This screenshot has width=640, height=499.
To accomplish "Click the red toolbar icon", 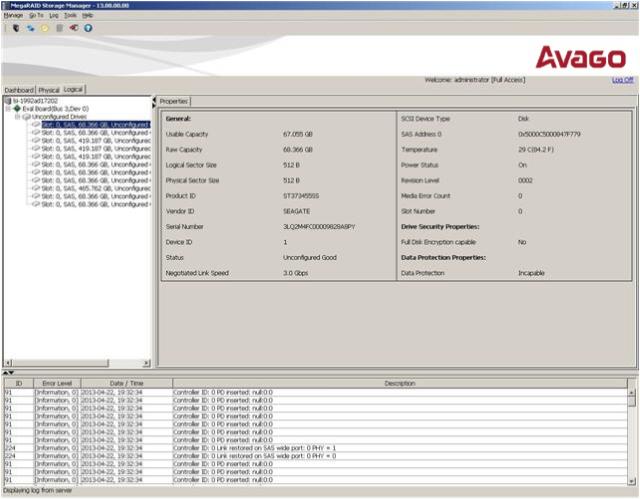I will [73, 28].
